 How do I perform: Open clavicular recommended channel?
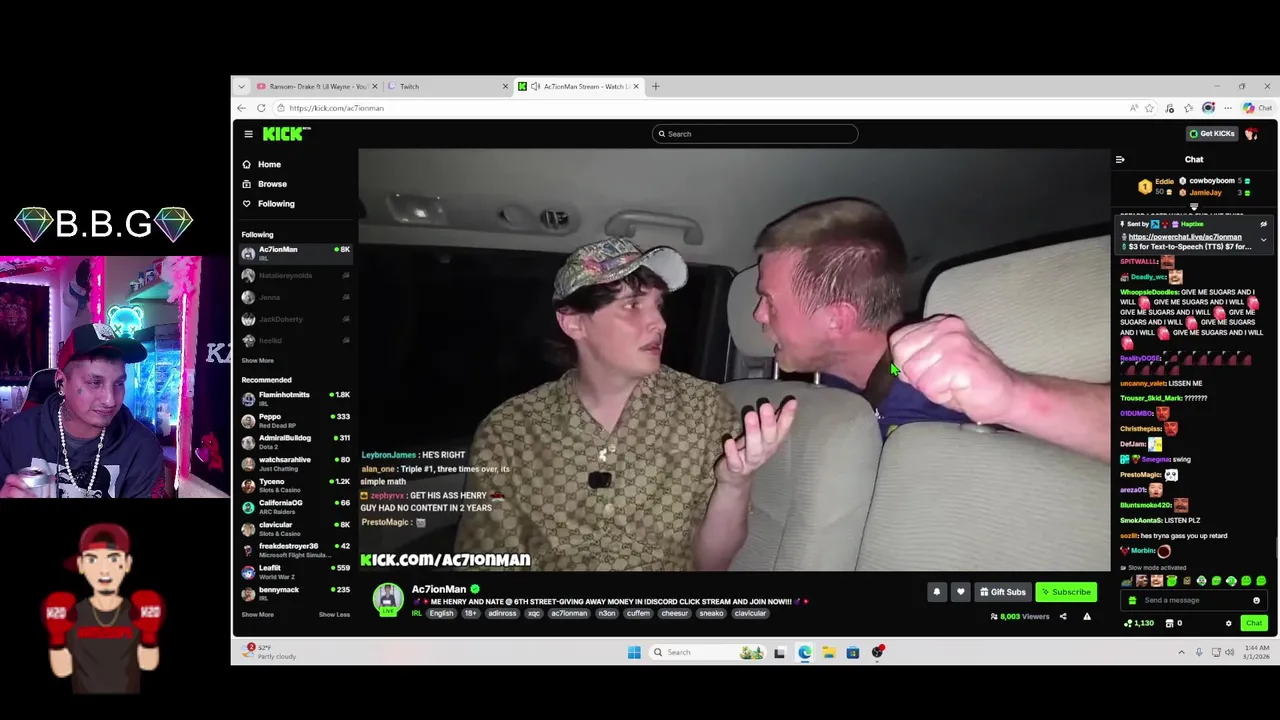[x=295, y=527]
